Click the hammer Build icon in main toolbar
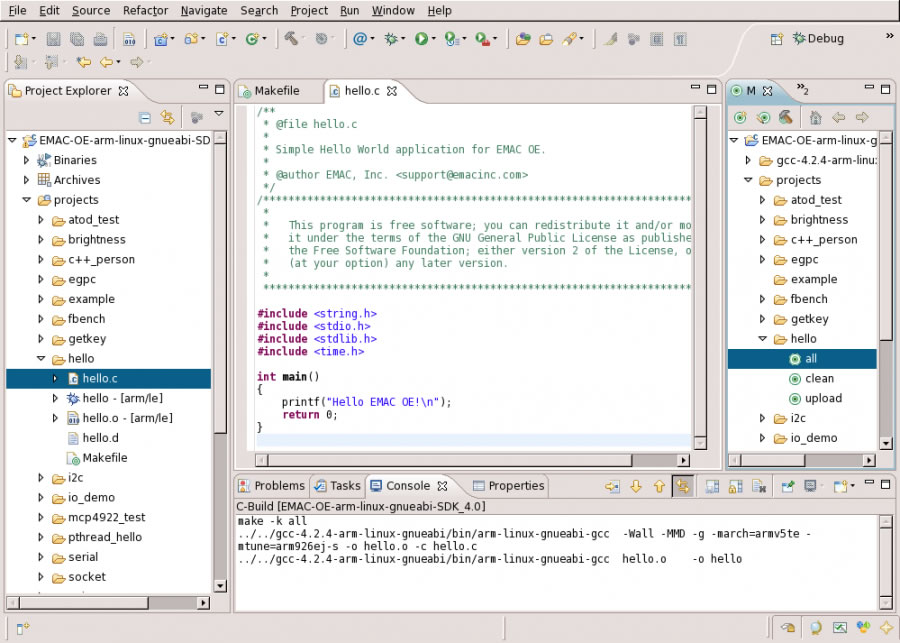Viewport: 900px width, 643px height. (x=289, y=39)
